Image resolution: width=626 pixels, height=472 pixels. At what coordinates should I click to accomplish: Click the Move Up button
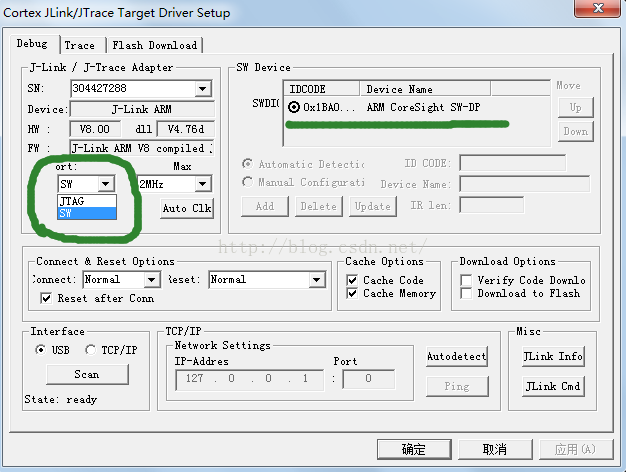tap(575, 107)
